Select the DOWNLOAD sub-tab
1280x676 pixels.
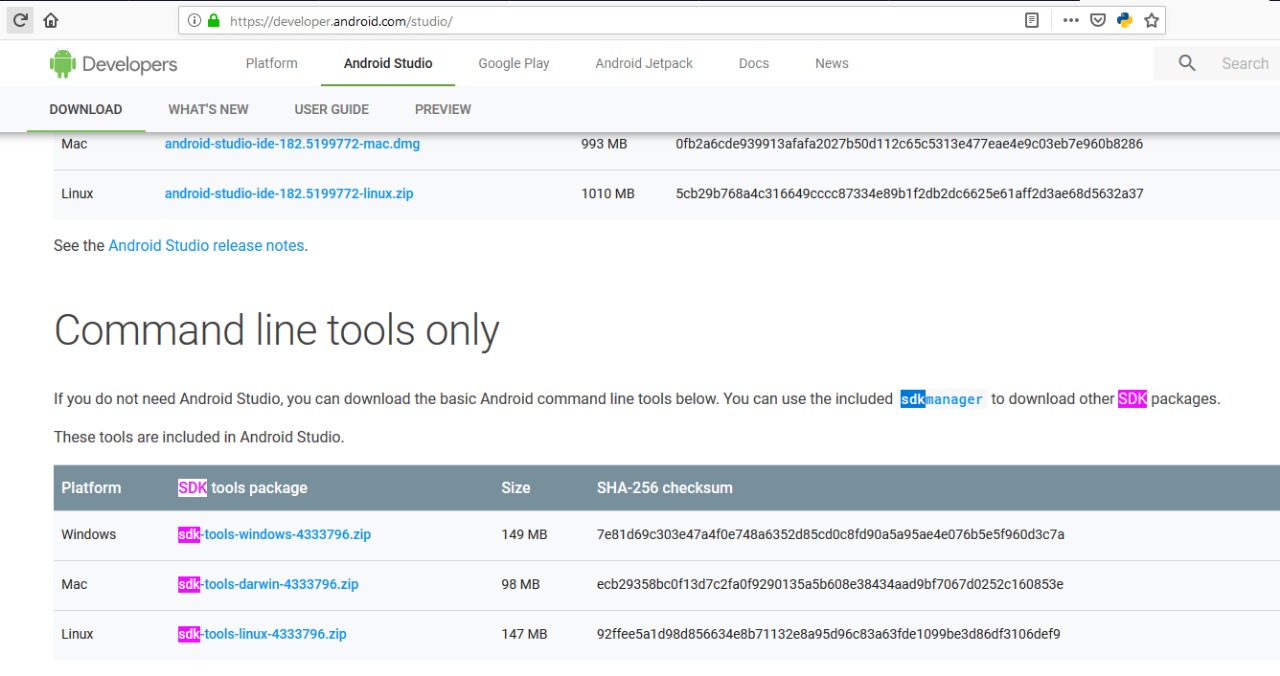[86, 109]
